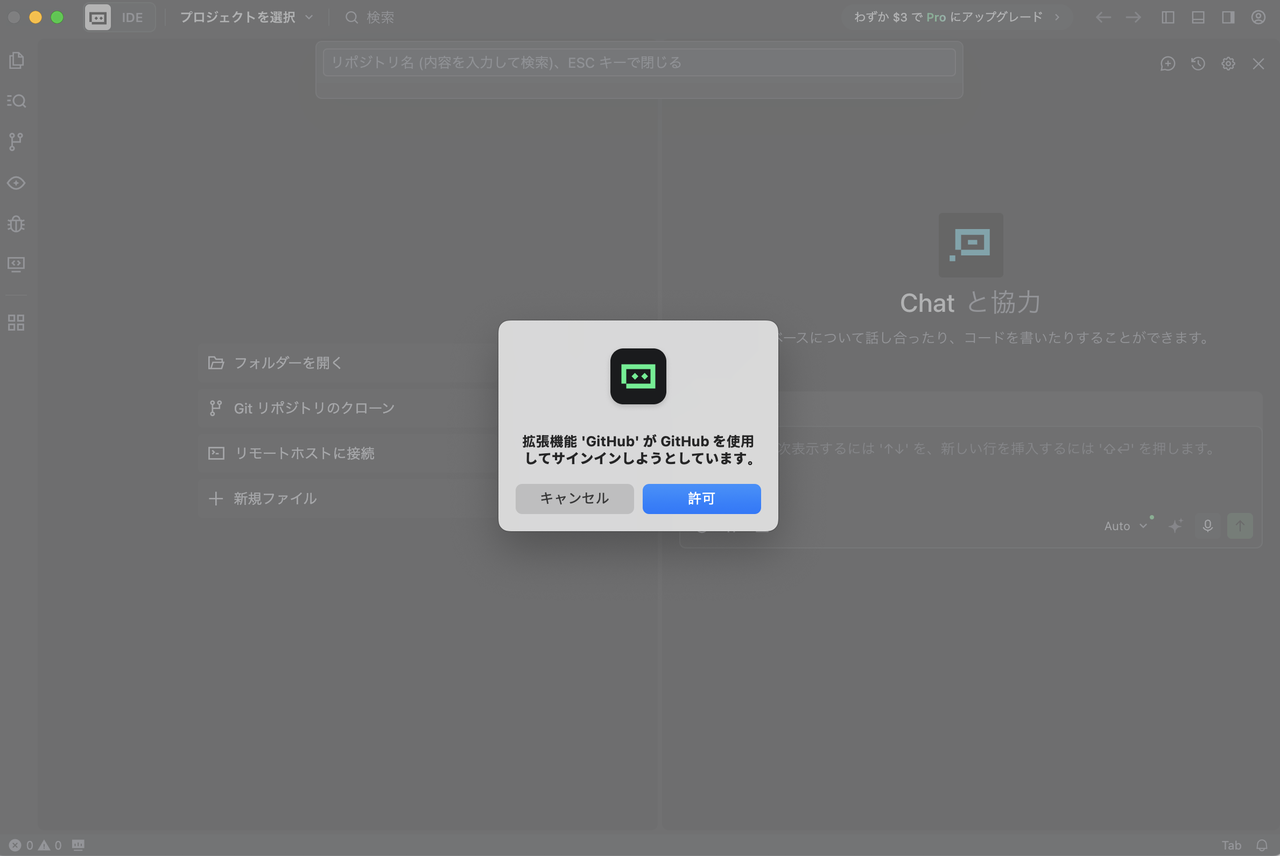
Task: Open the Explorer files icon in sidebar
Action: point(16,61)
